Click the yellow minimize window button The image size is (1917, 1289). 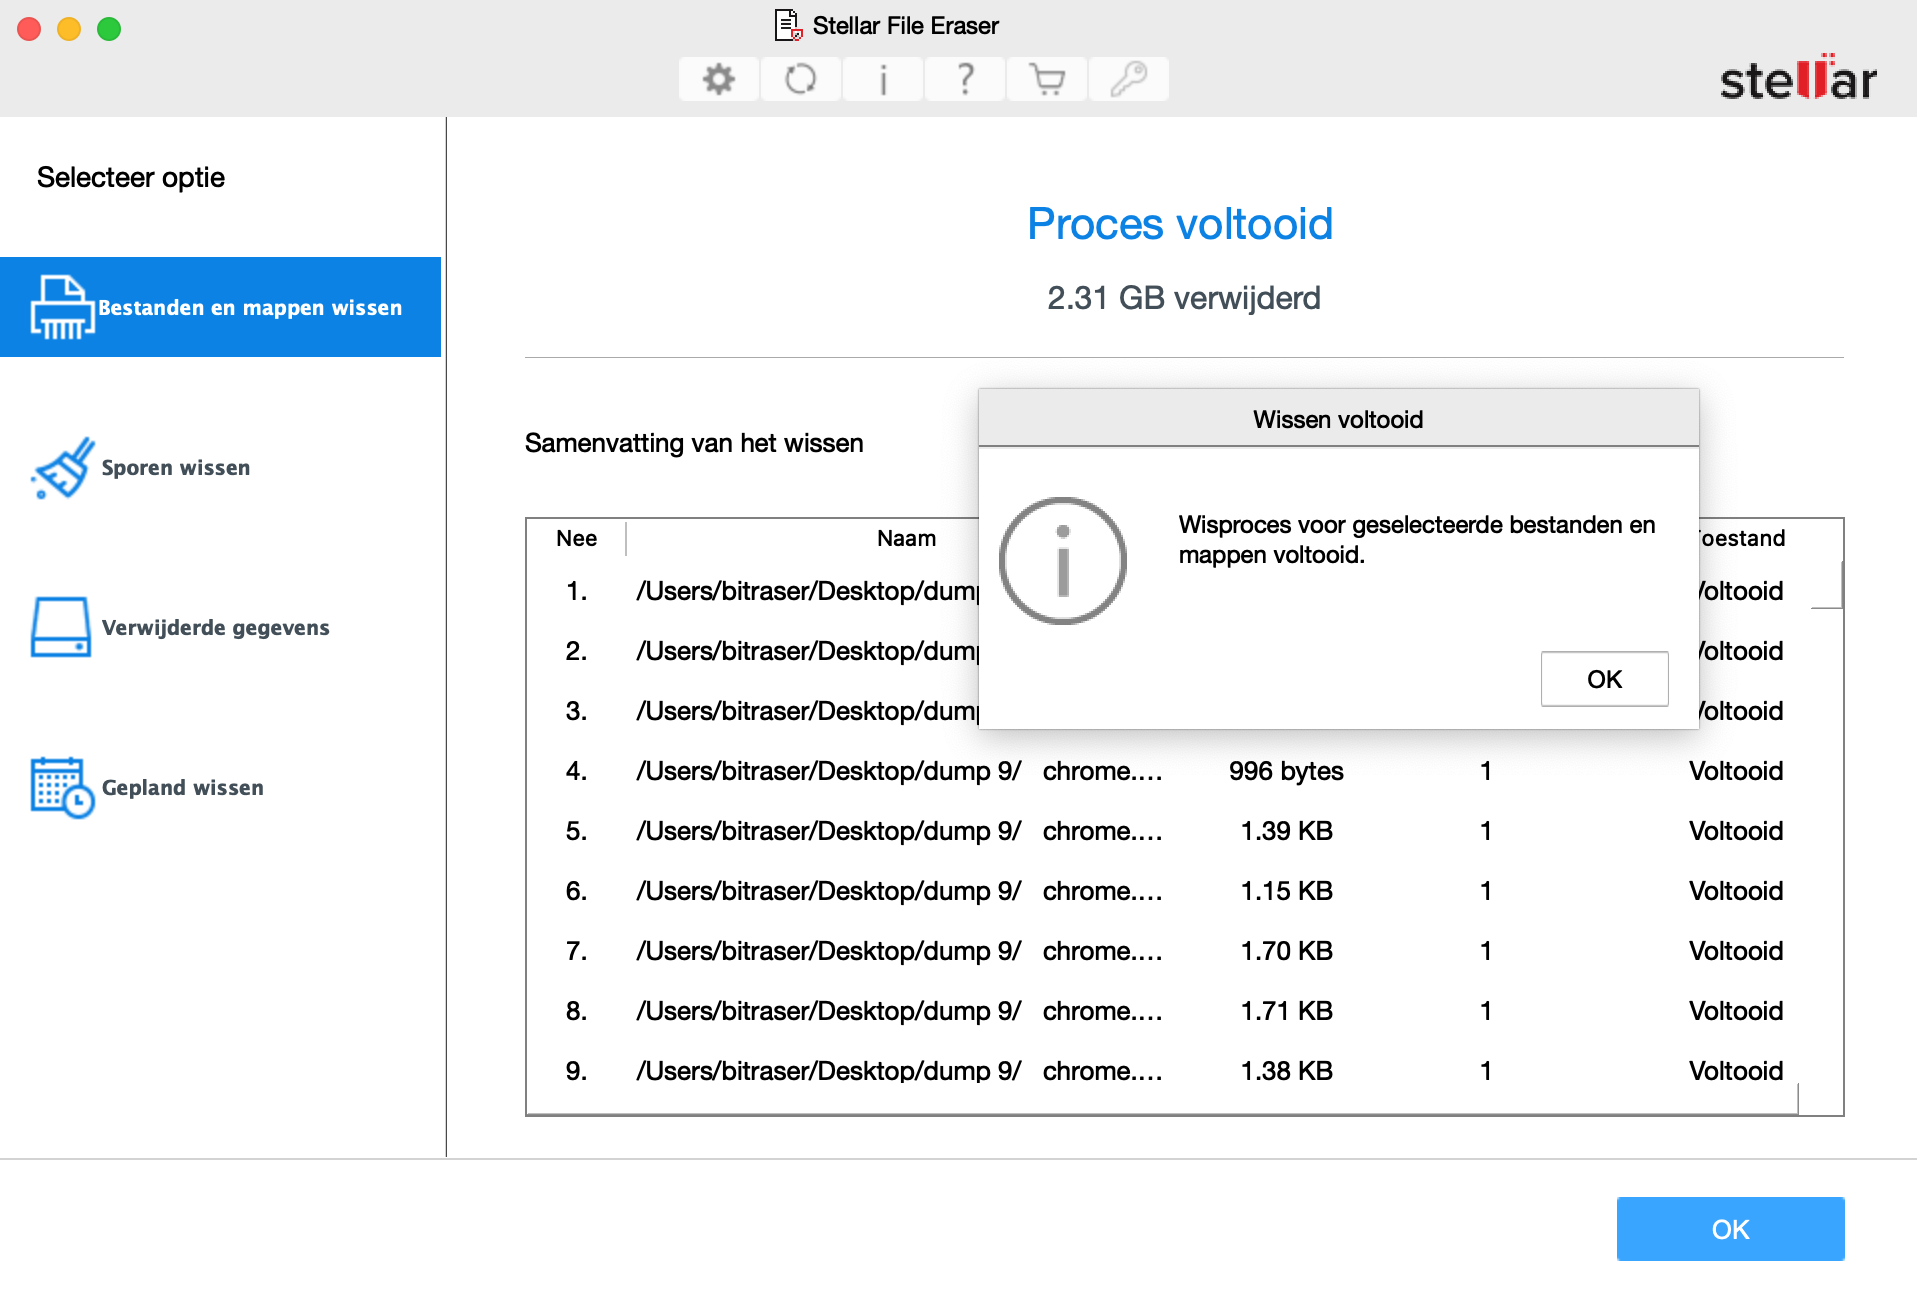69,29
